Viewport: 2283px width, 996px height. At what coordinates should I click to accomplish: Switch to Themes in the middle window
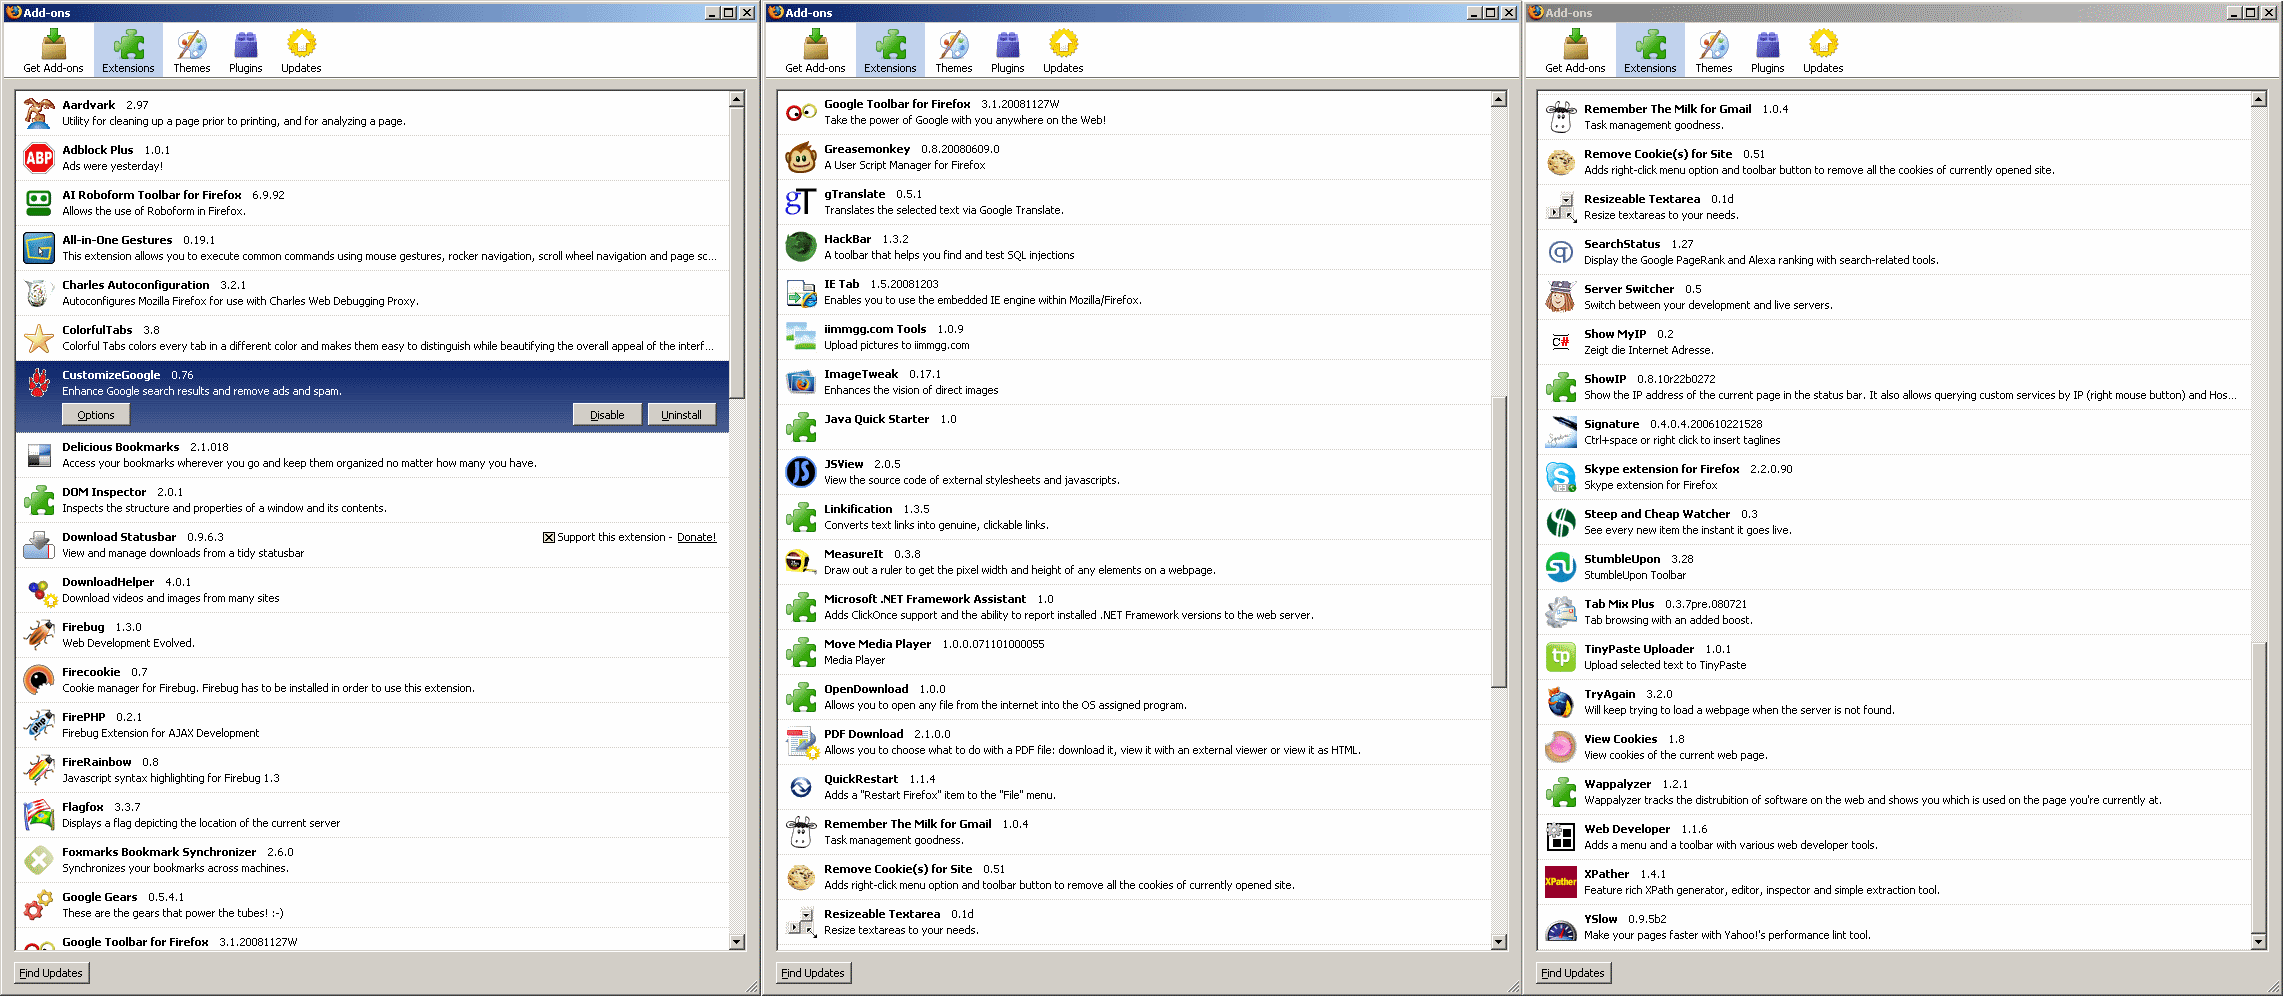[x=952, y=49]
